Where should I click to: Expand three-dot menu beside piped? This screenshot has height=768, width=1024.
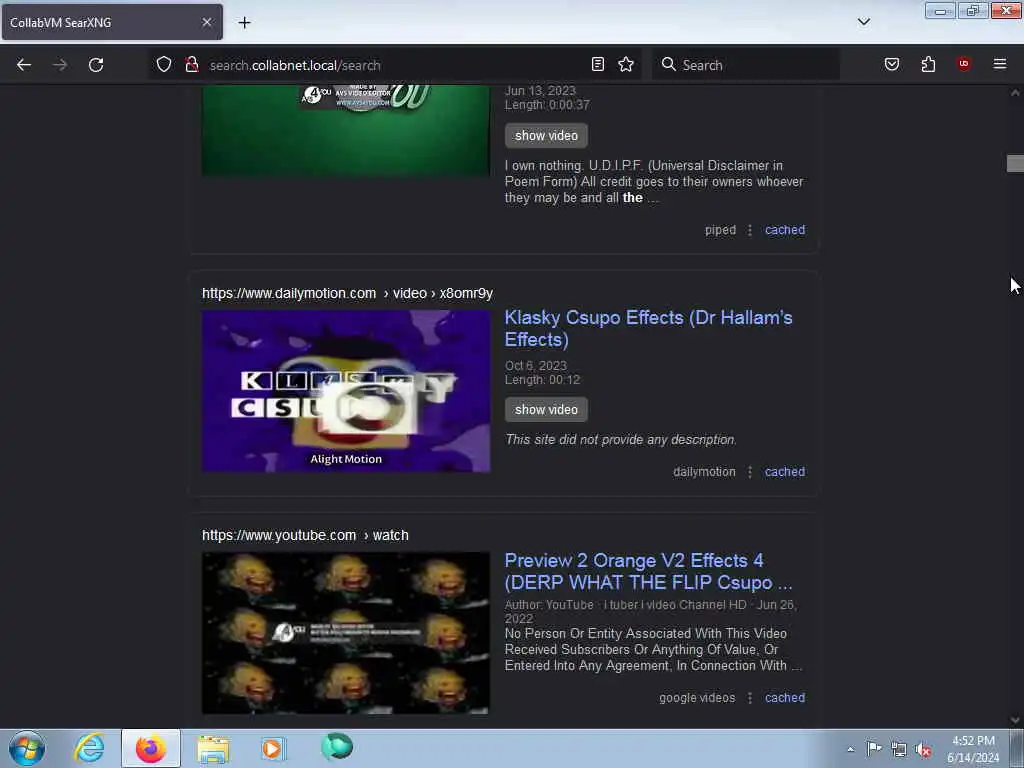(750, 230)
